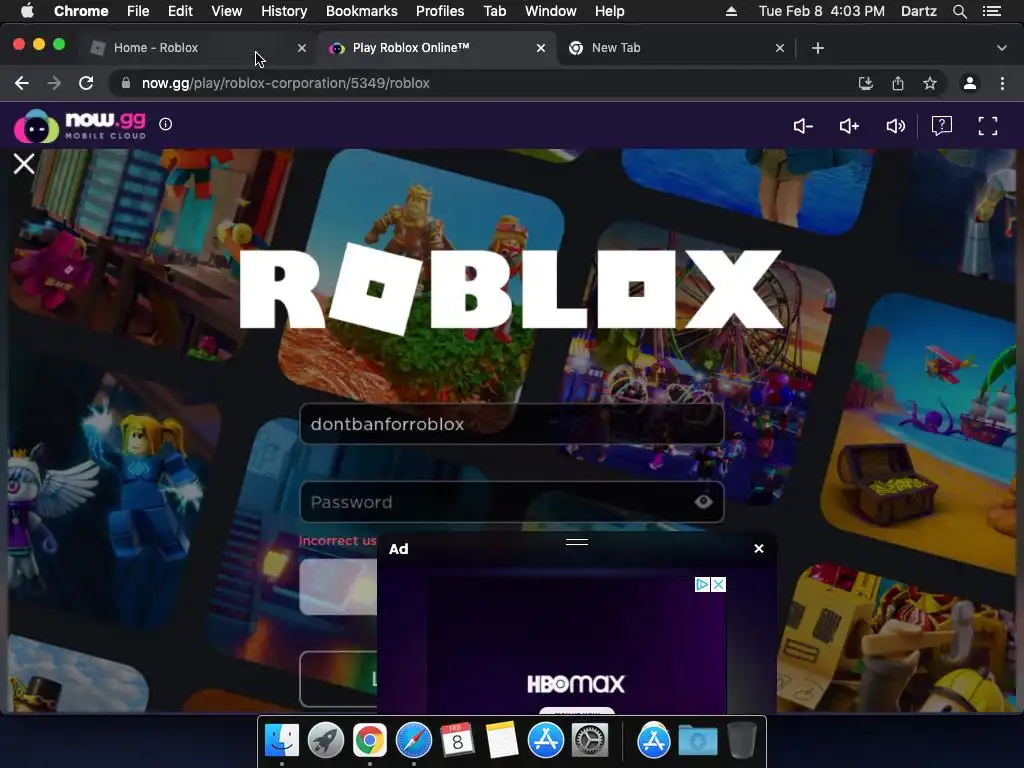The image size is (1024, 768).
Task: Open Calendar from the dock
Action: [457, 741]
